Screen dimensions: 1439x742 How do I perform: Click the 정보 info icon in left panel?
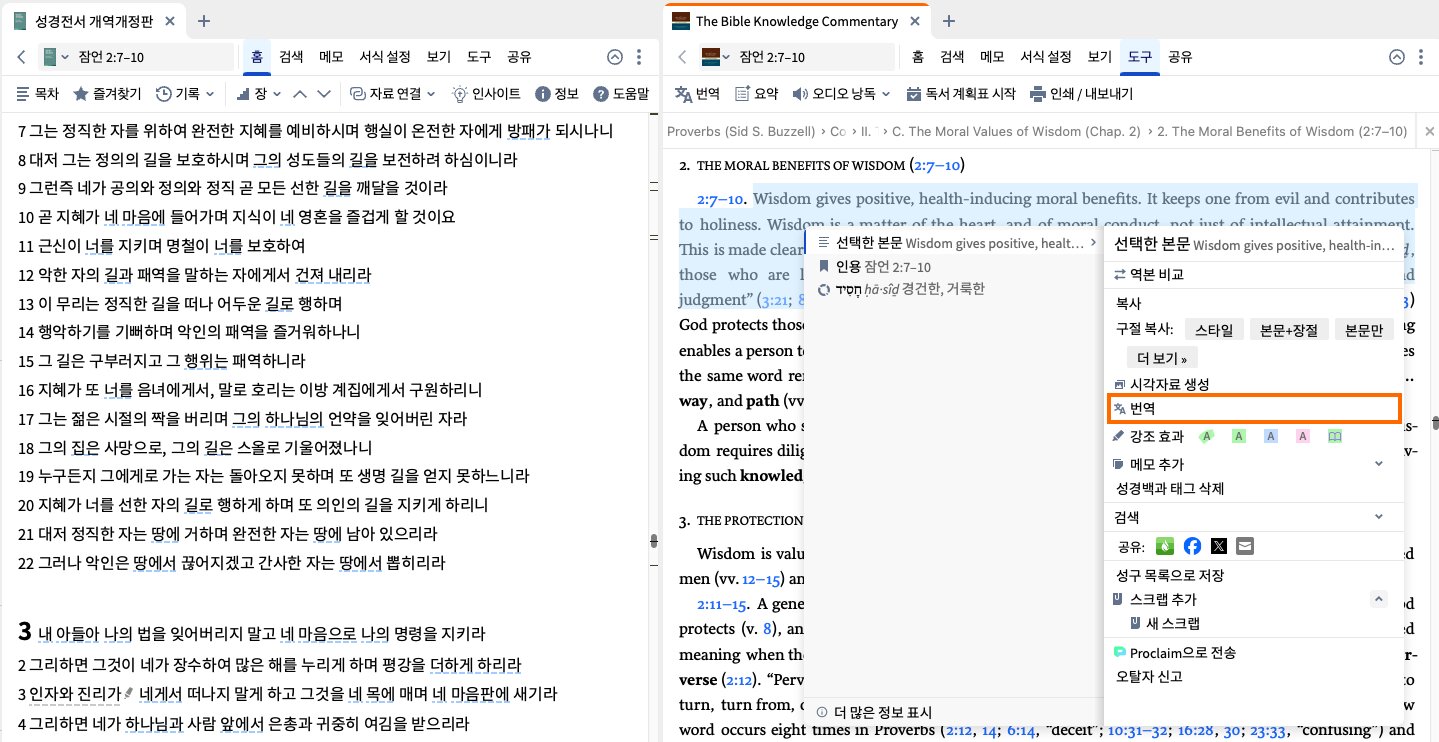(x=557, y=94)
